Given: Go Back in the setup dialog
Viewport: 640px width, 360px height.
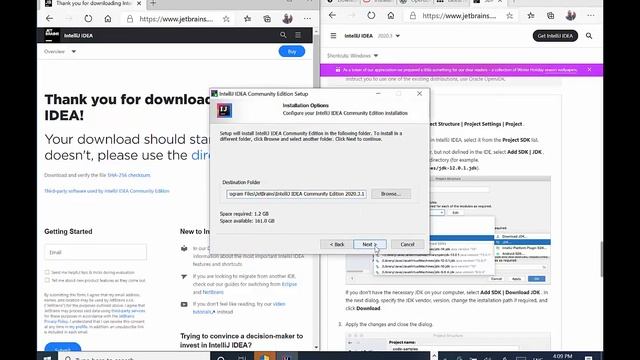Looking at the screenshot, I should (x=337, y=244).
